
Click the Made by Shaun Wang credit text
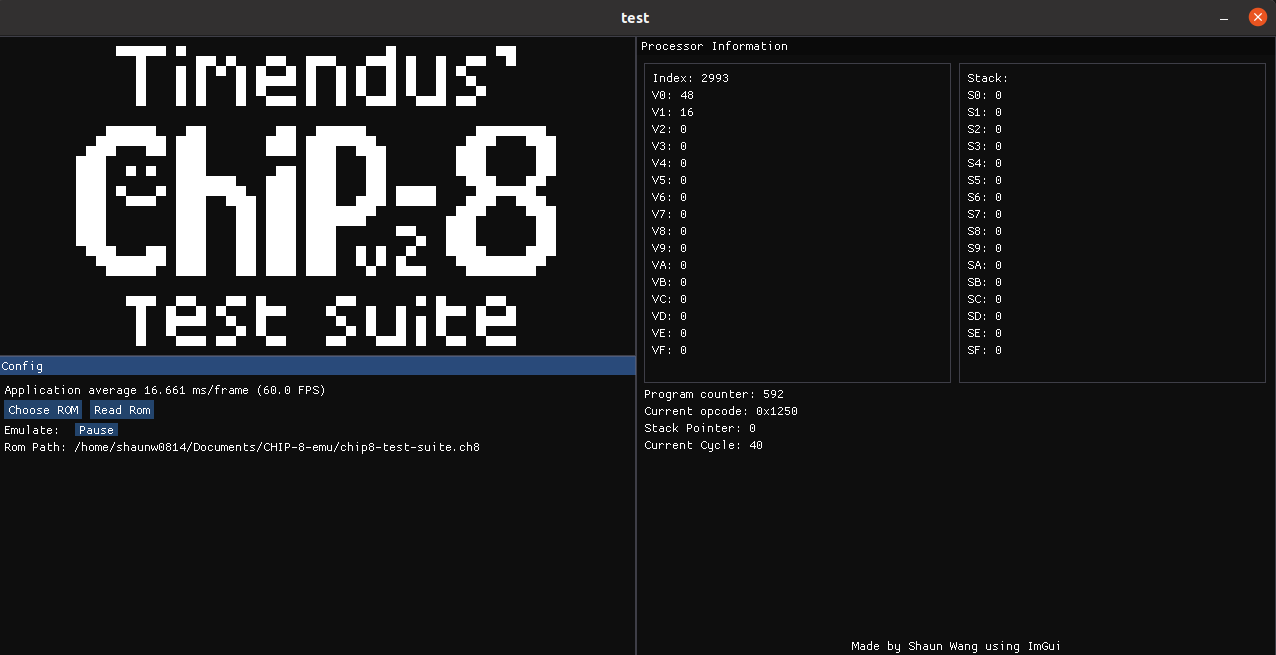tap(955, 646)
